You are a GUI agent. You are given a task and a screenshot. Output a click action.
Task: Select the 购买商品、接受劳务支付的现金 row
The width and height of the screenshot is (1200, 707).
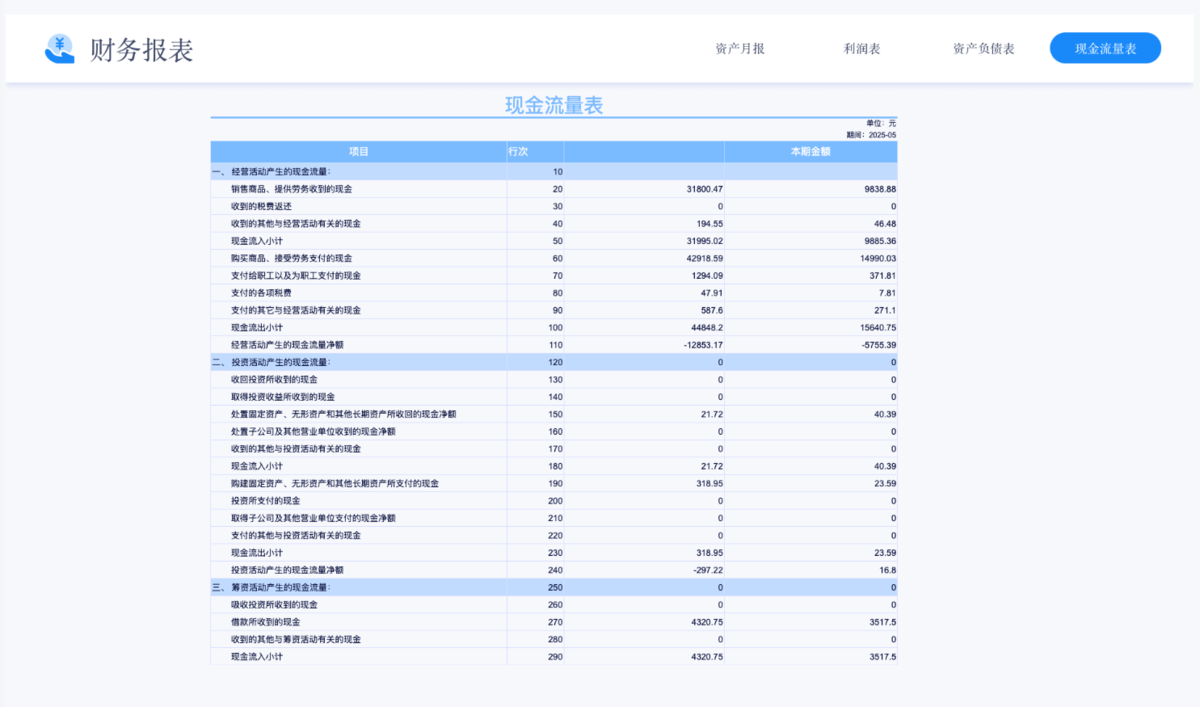pos(295,257)
